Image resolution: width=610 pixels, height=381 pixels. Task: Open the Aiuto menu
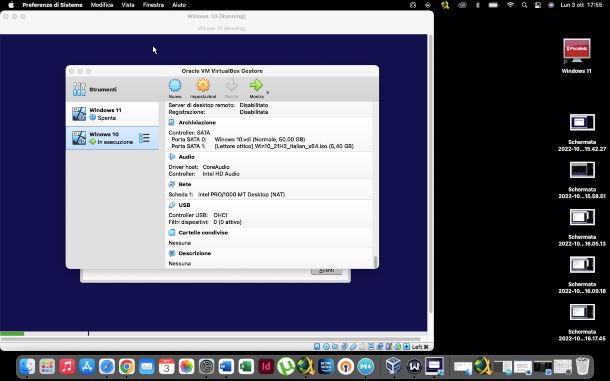click(179, 5)
